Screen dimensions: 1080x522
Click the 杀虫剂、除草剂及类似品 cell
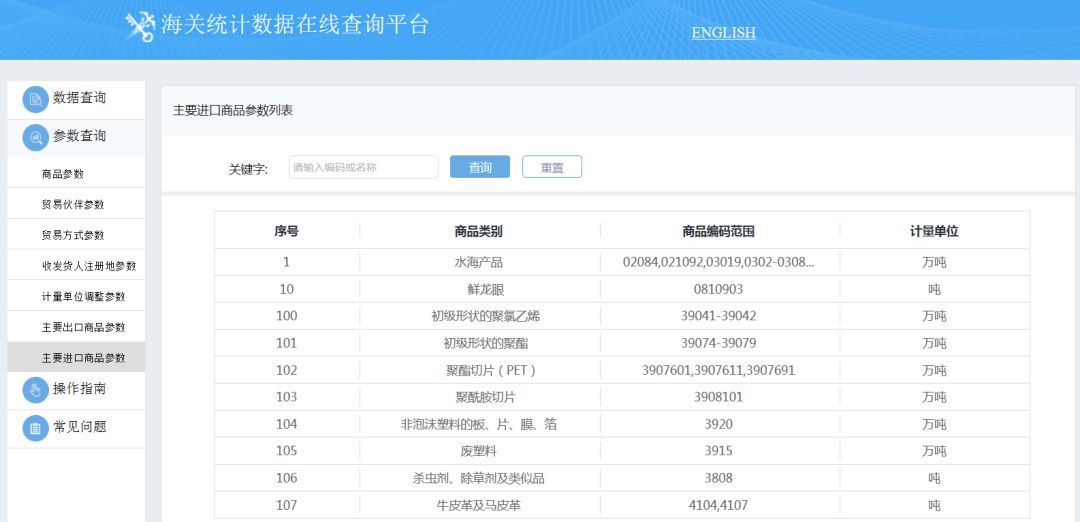pyautogui.click(x=479, y=478)
